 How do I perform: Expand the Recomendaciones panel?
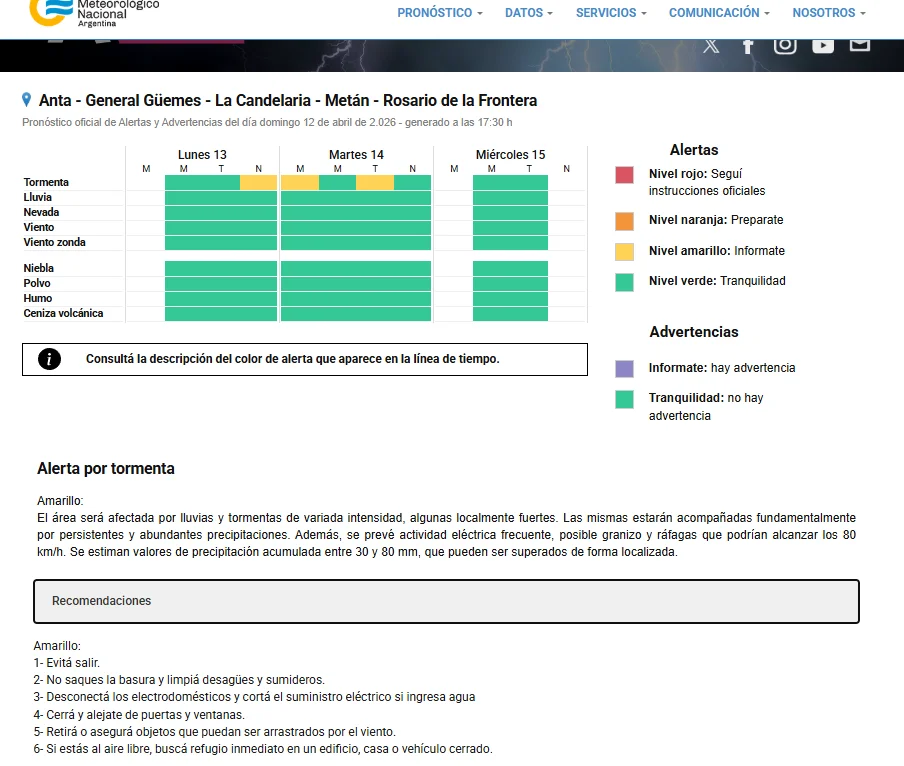[x=446, y=601]
